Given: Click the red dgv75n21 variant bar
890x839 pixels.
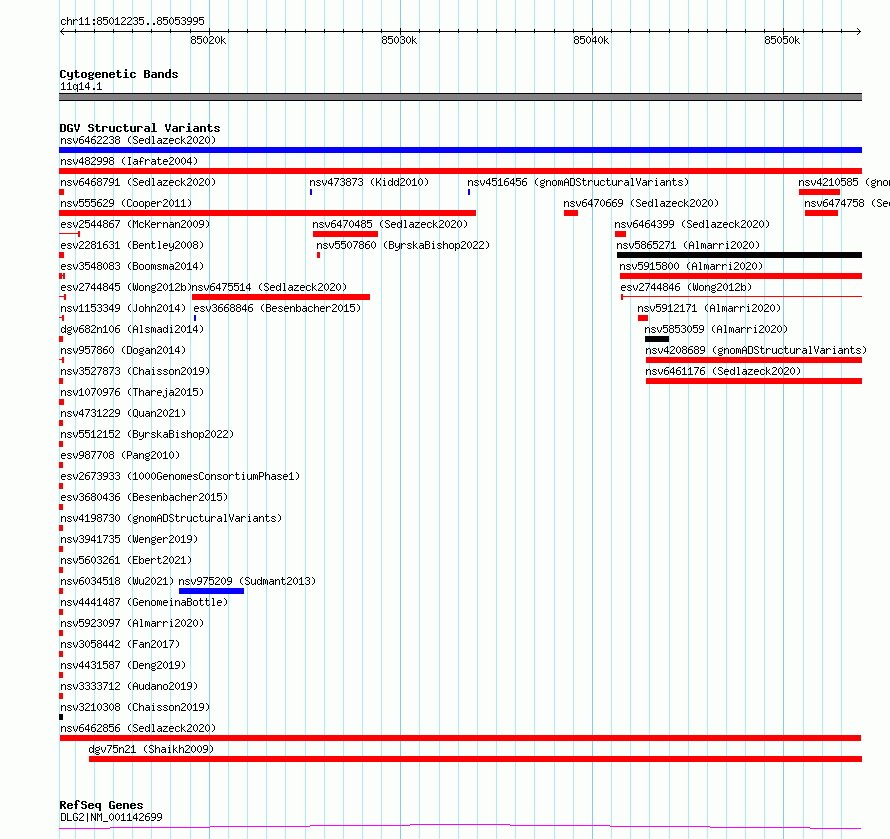Looking at the screenshot, I should (476, 759).
